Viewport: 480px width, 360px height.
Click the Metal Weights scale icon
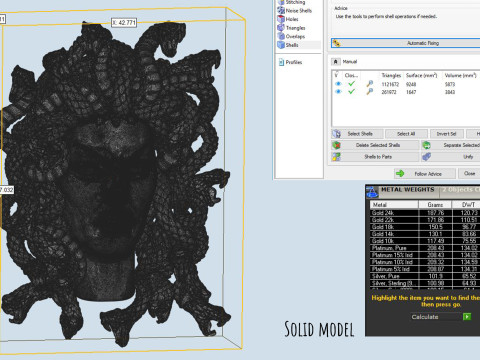(372, 192)
